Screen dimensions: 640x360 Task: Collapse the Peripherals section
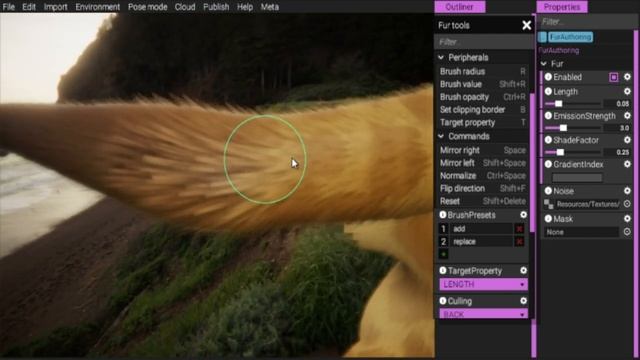pos(441,58)
